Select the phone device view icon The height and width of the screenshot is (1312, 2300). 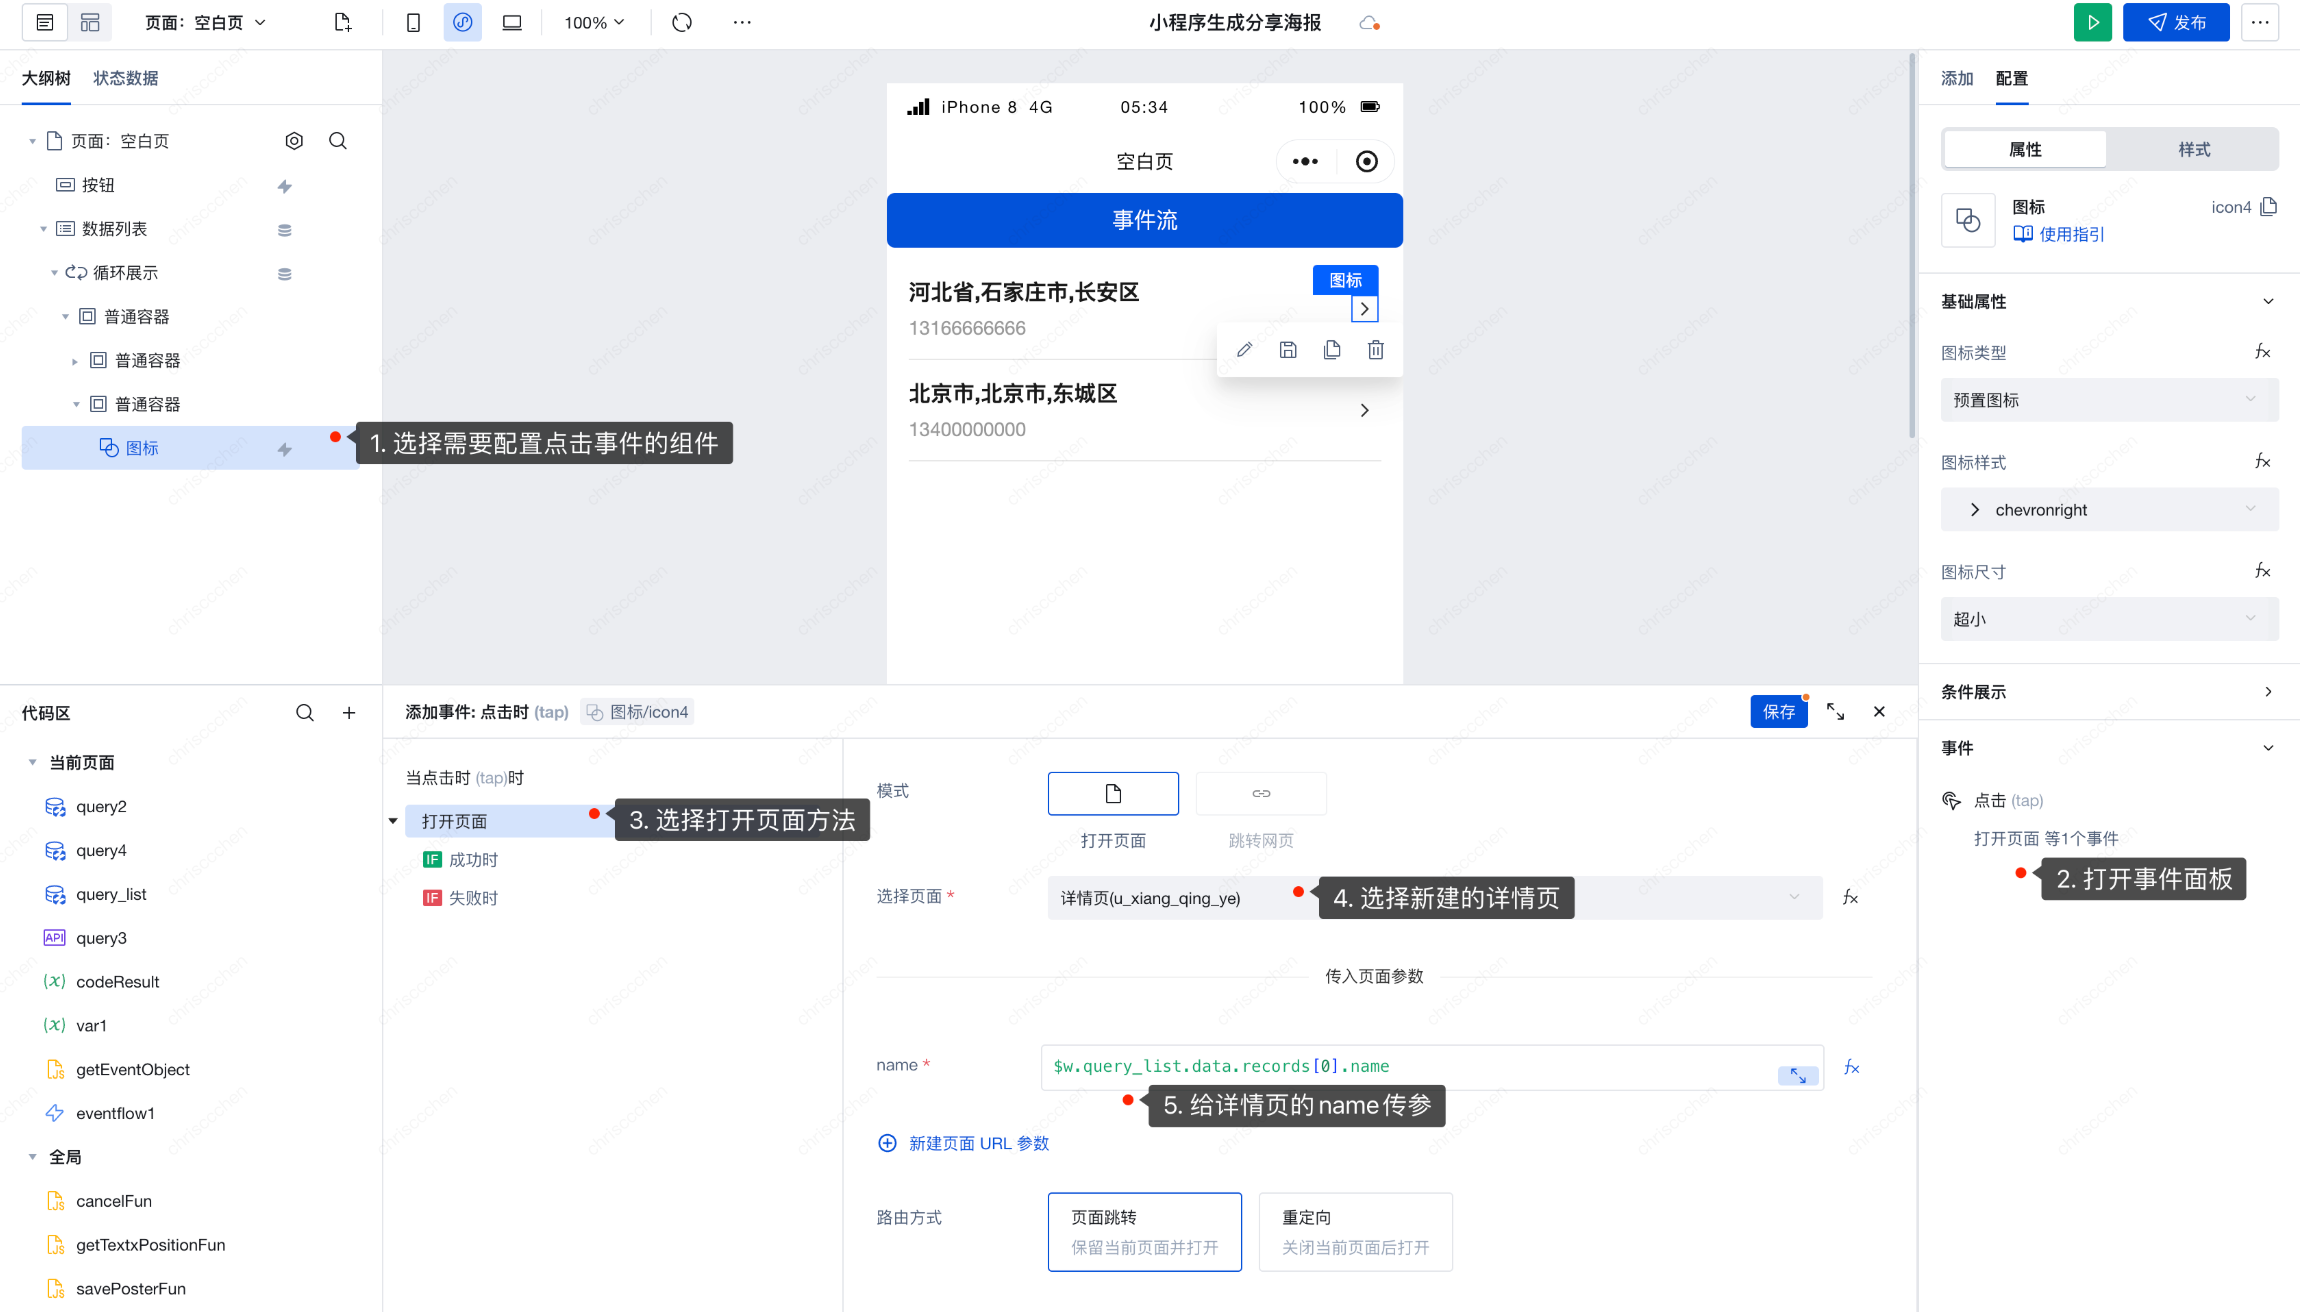tap(413, 22)
